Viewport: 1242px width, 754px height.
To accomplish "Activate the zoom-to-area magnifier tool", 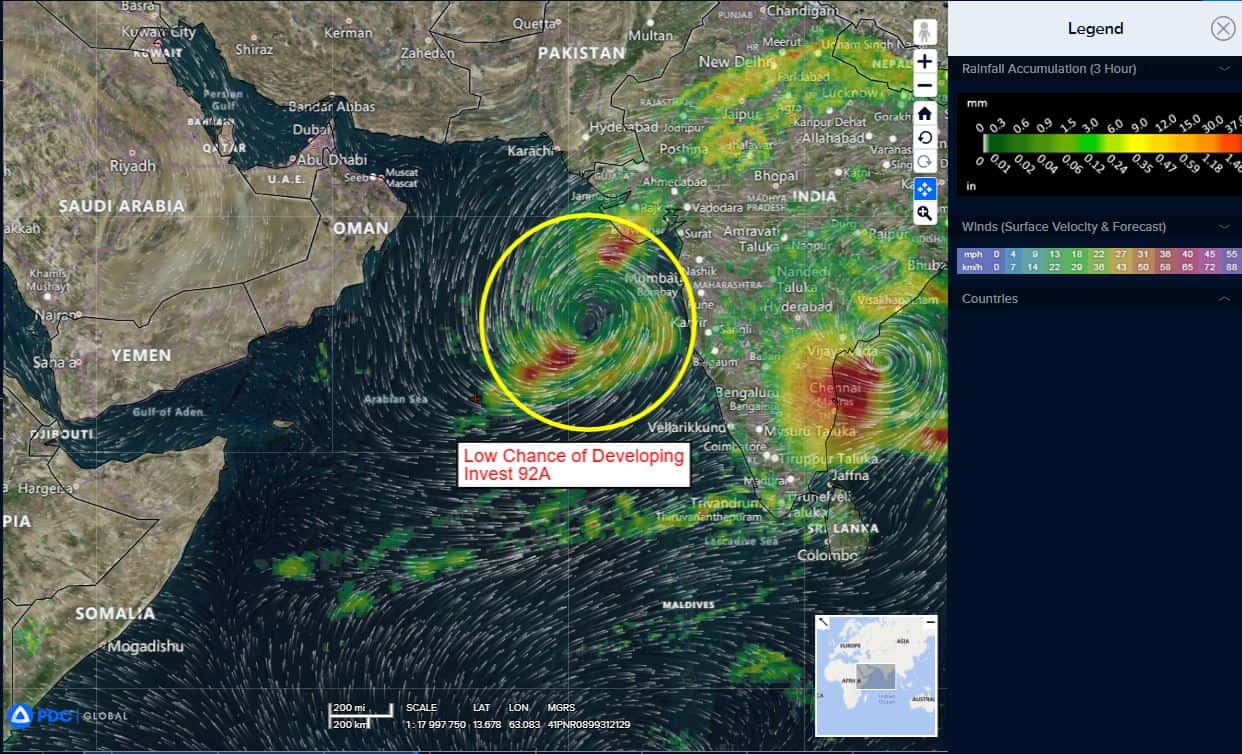I will [925, 213].
